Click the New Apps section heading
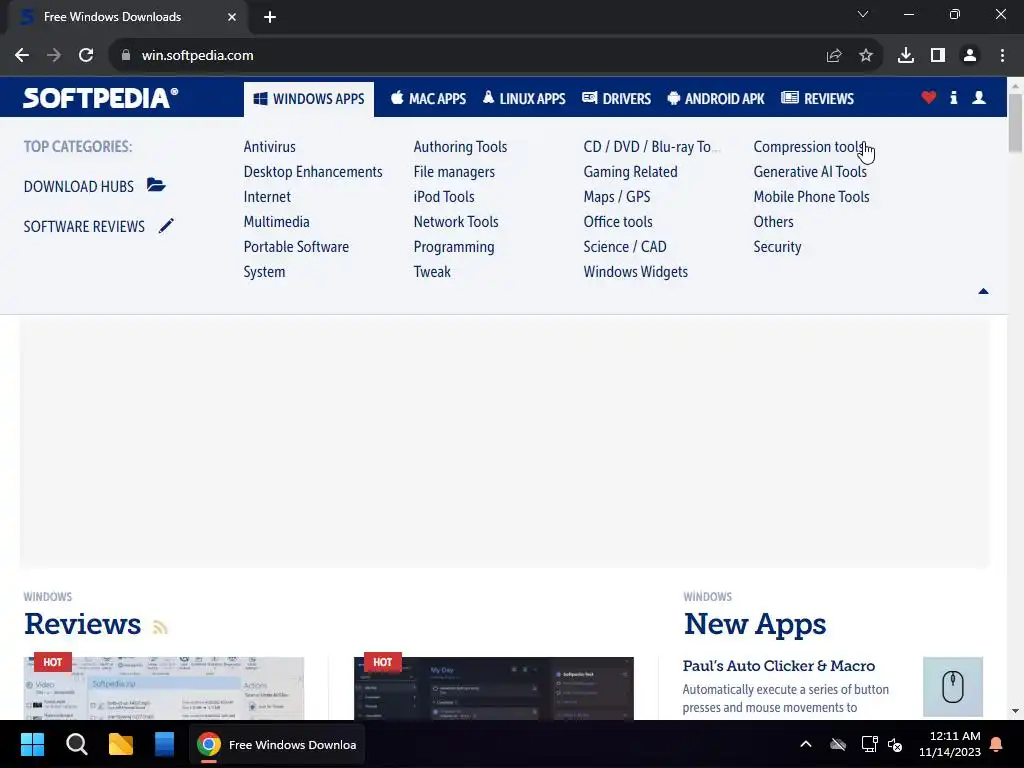Screen dimensions: 1024x768 point(755,624)
